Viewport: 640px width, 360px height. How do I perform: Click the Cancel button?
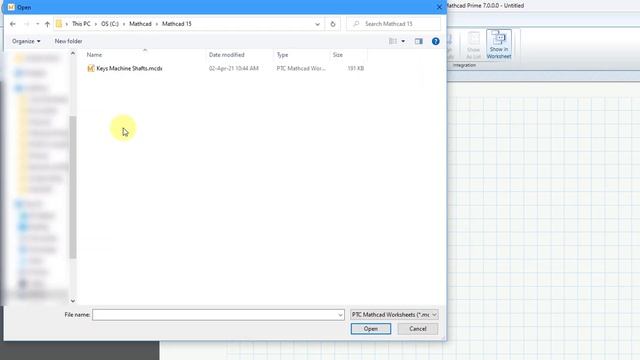(x=418, y=329)
